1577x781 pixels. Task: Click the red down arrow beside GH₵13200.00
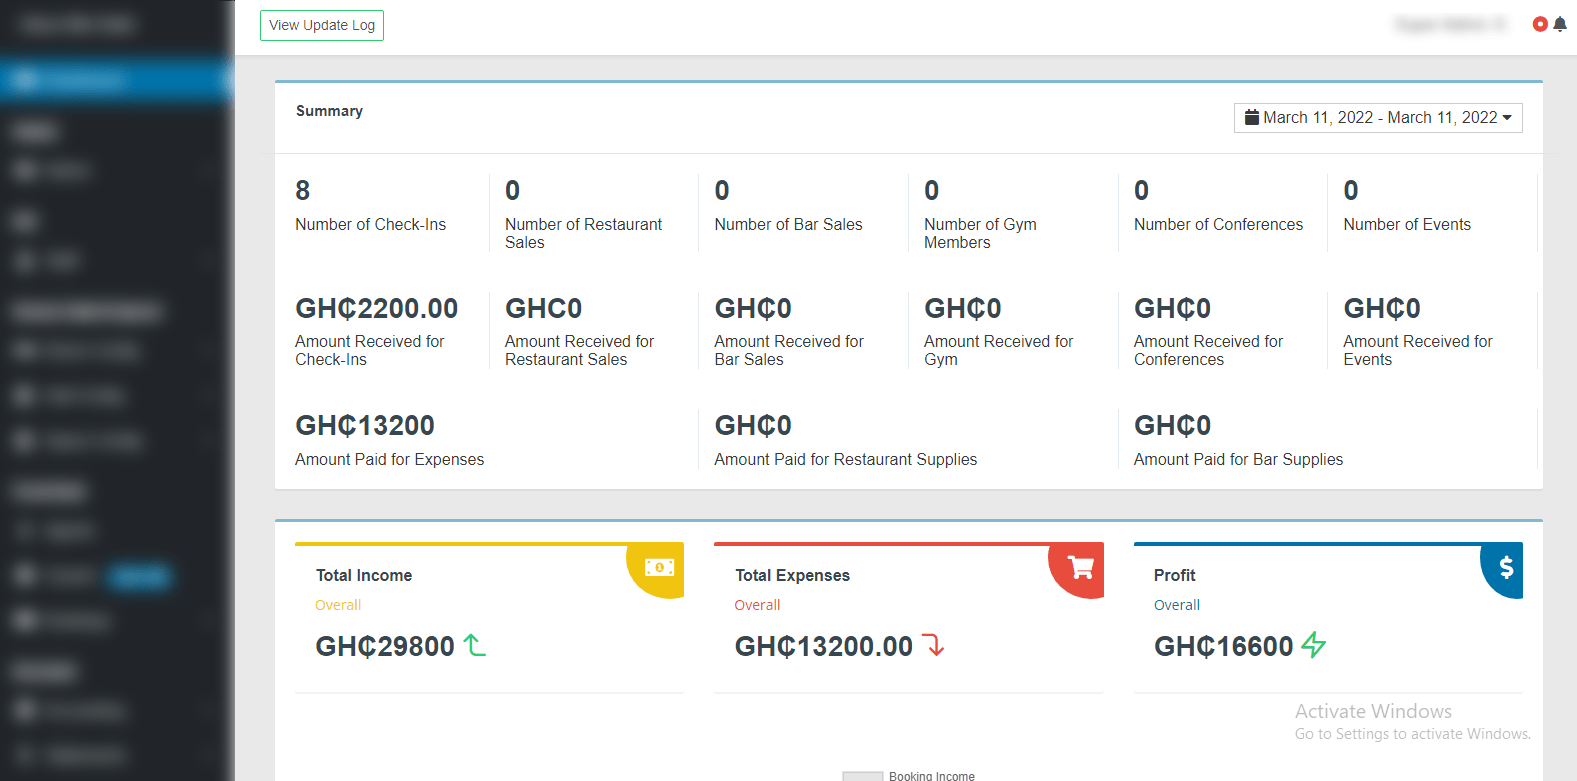tap(934, 646)
